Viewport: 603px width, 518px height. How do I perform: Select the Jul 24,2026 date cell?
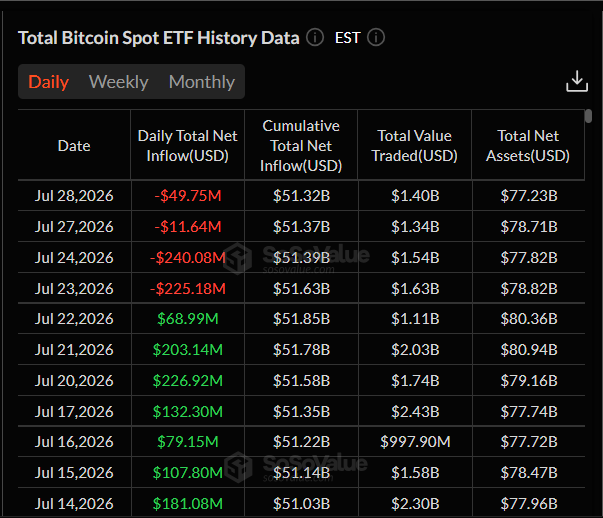pos(74,258)
